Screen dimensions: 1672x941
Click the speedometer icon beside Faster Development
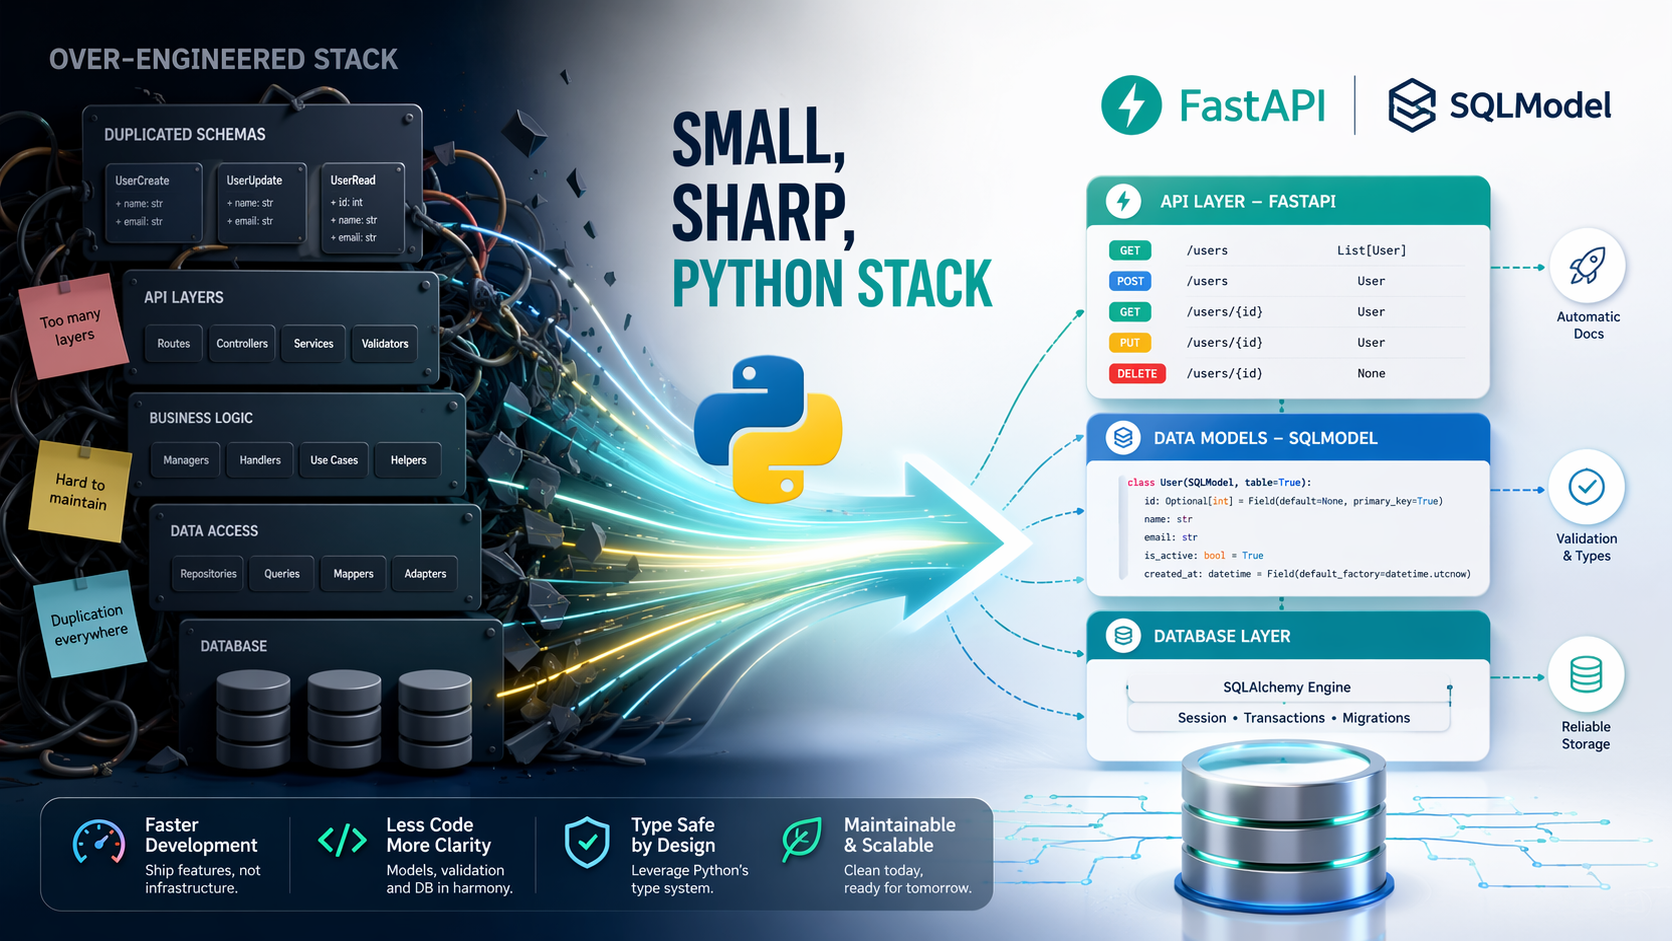[99, 843]
